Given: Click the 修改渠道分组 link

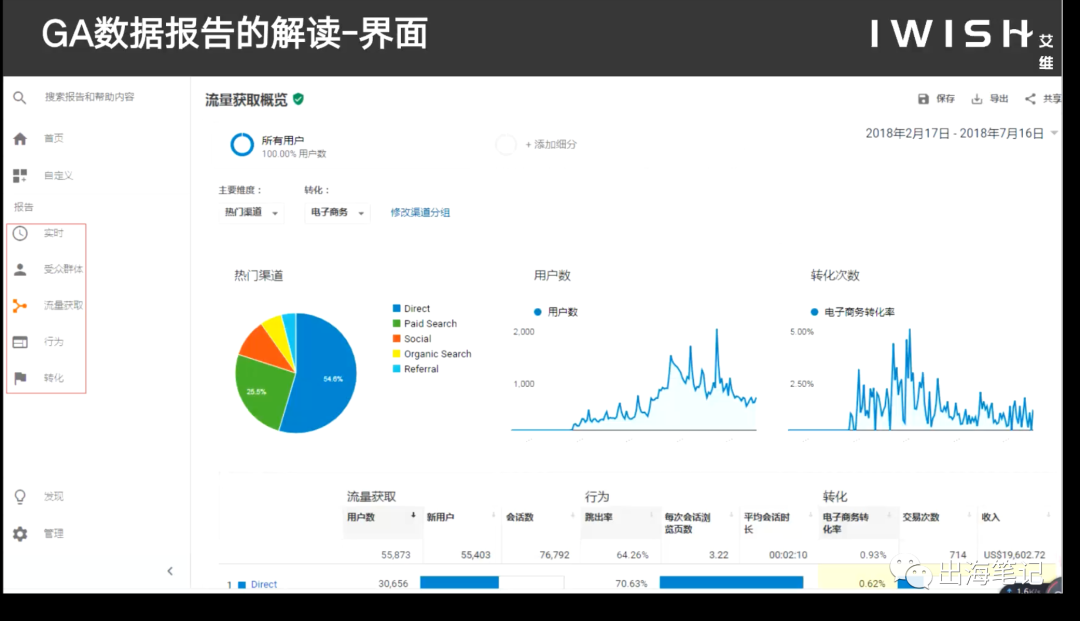Looking at the screenshot, I should (419, 212).
